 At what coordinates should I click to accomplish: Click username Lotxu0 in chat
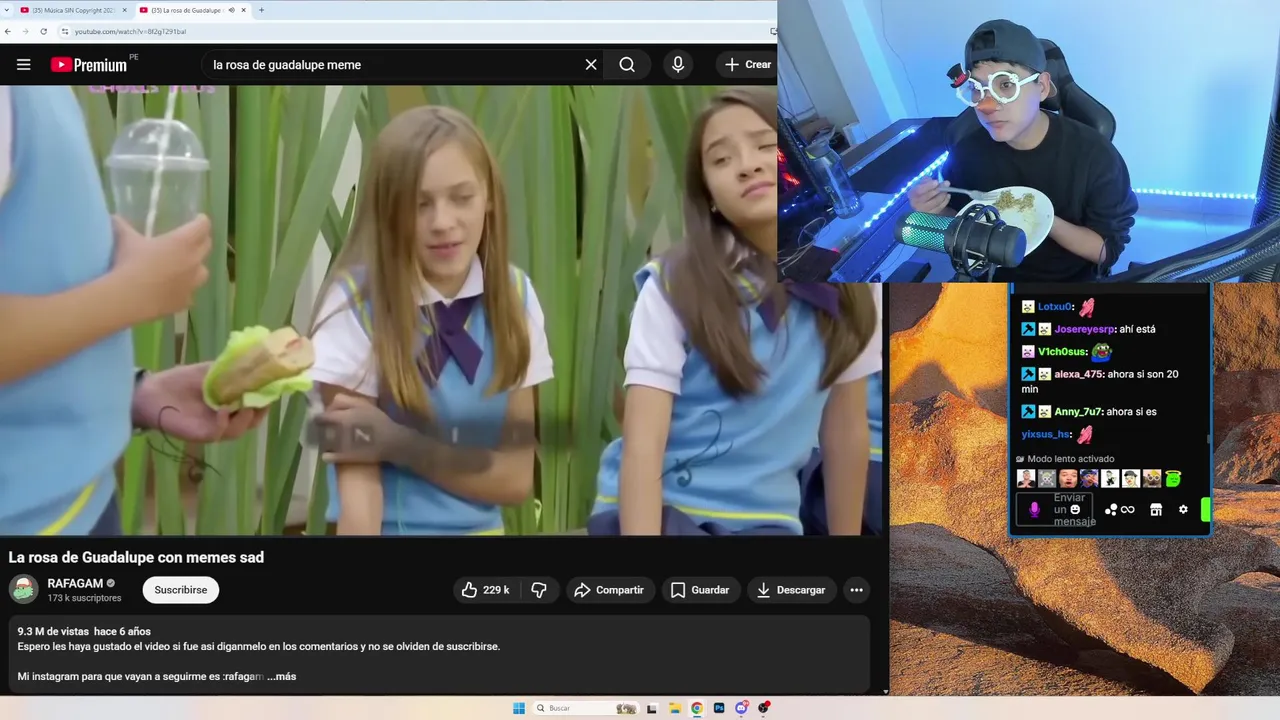click(1055, 307)
